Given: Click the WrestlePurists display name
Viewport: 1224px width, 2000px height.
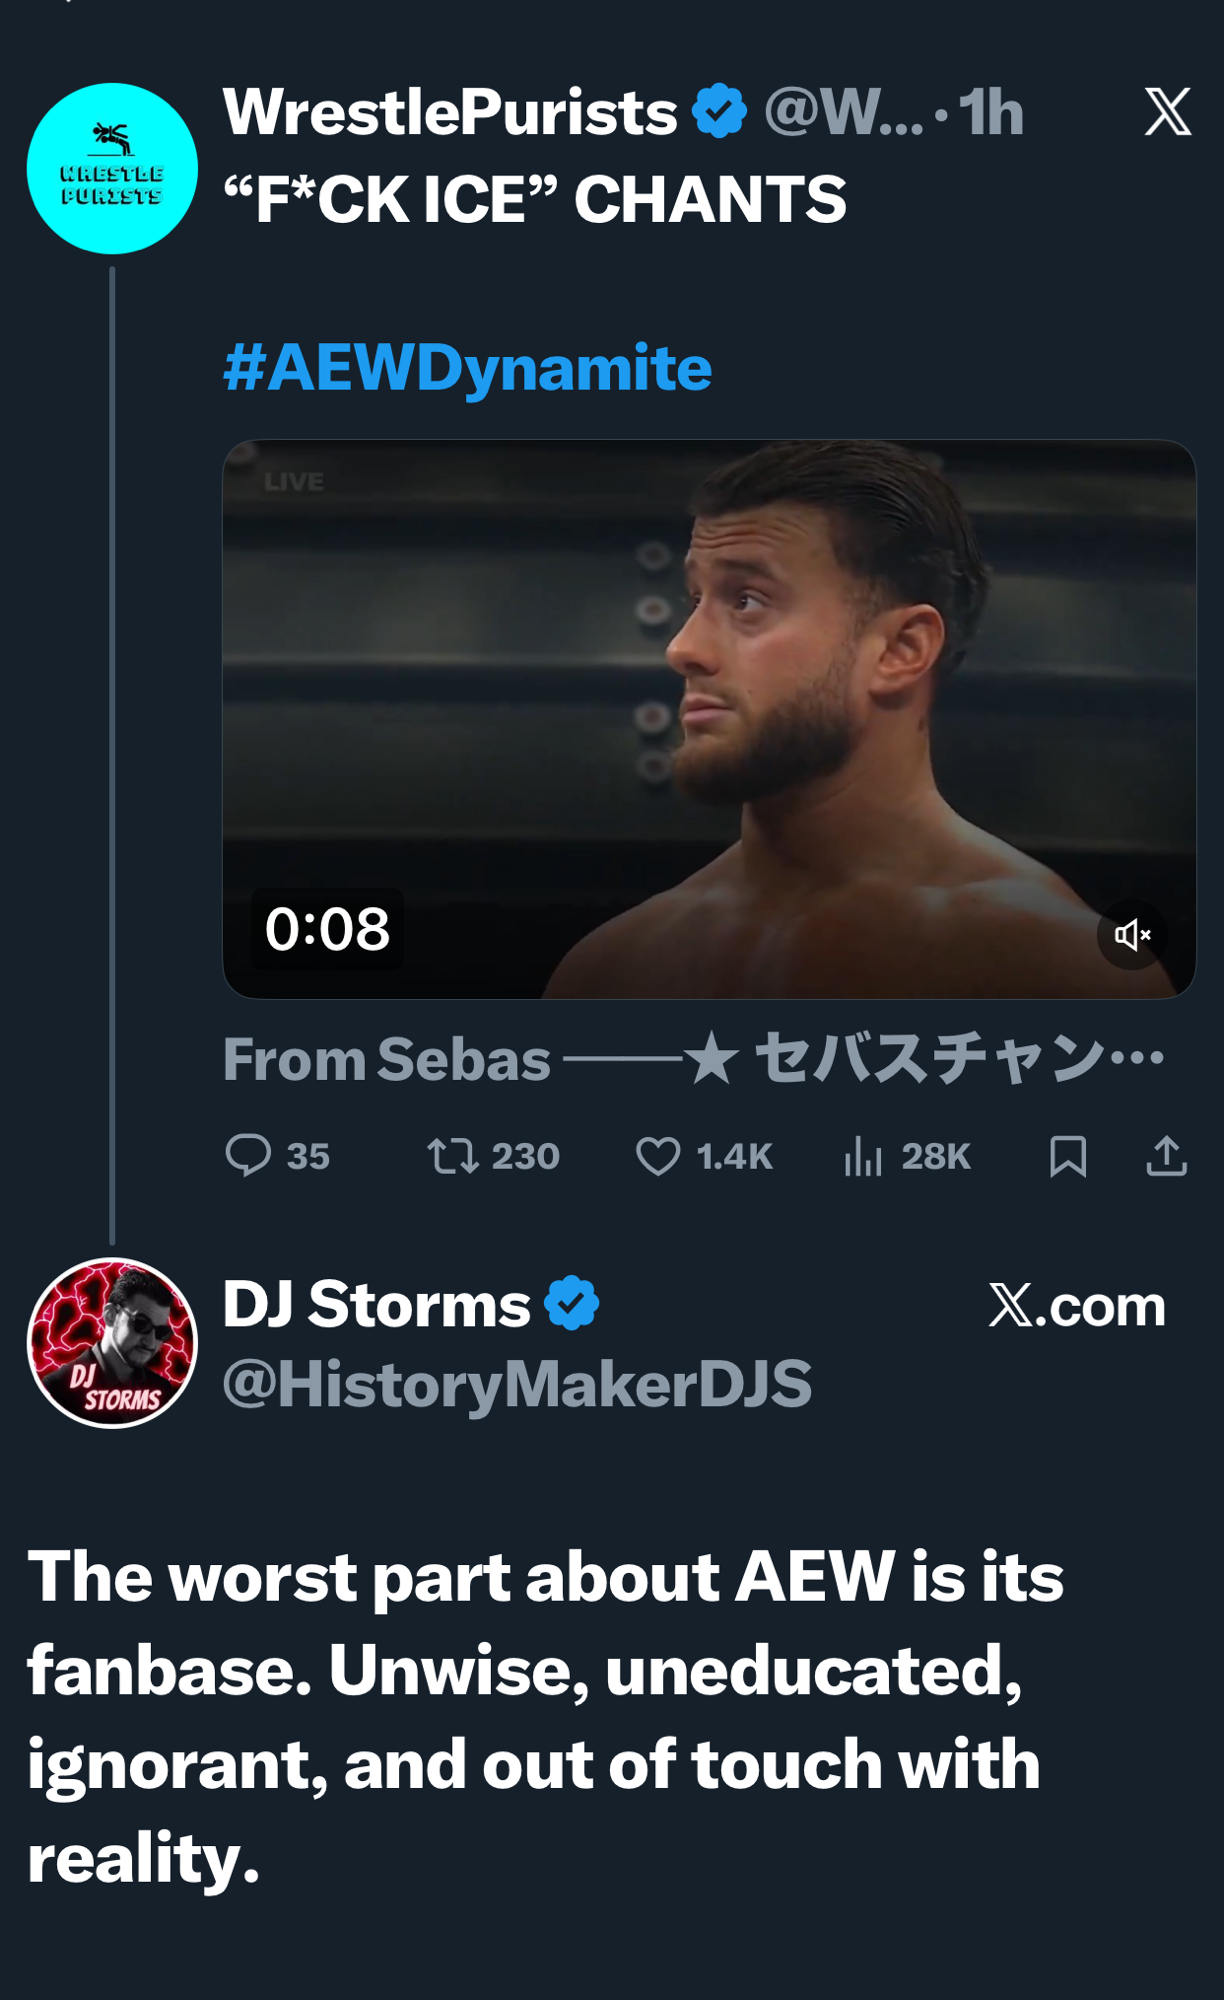Looking at the screenshot, I should [x=450, y=111].
